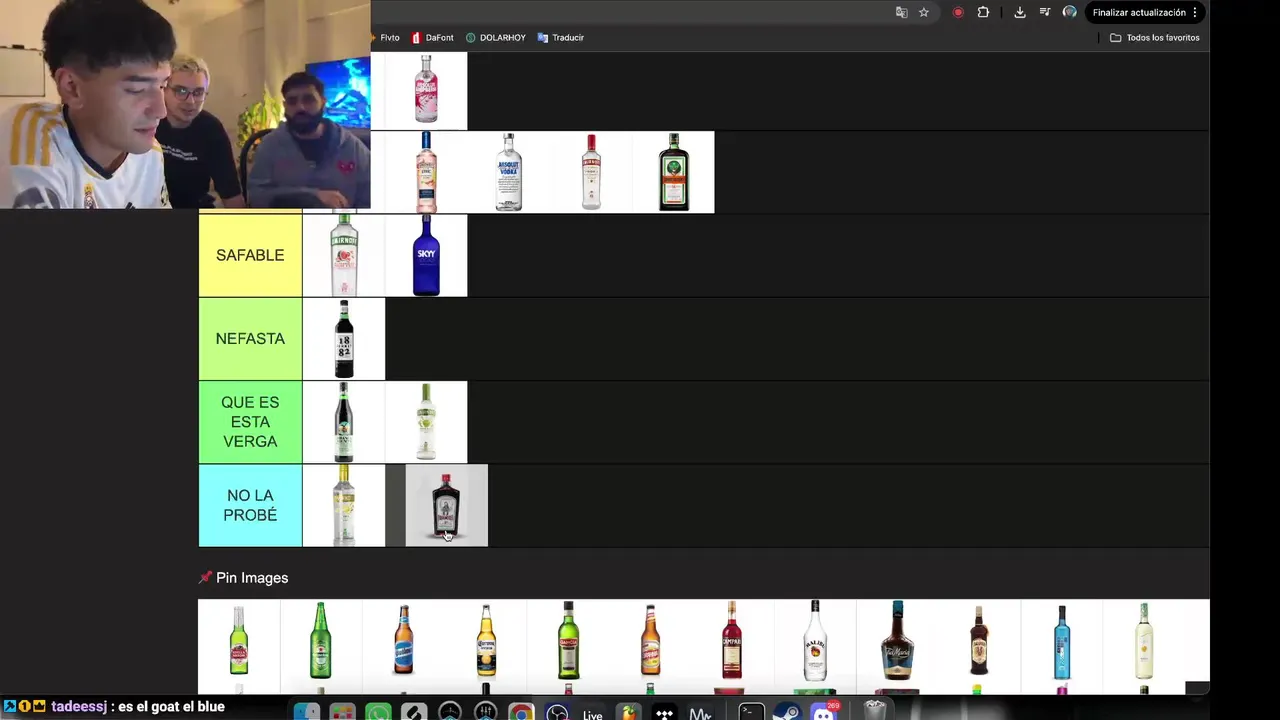
Task: Open the DaFont bookmark
Action: click(432, 37)
